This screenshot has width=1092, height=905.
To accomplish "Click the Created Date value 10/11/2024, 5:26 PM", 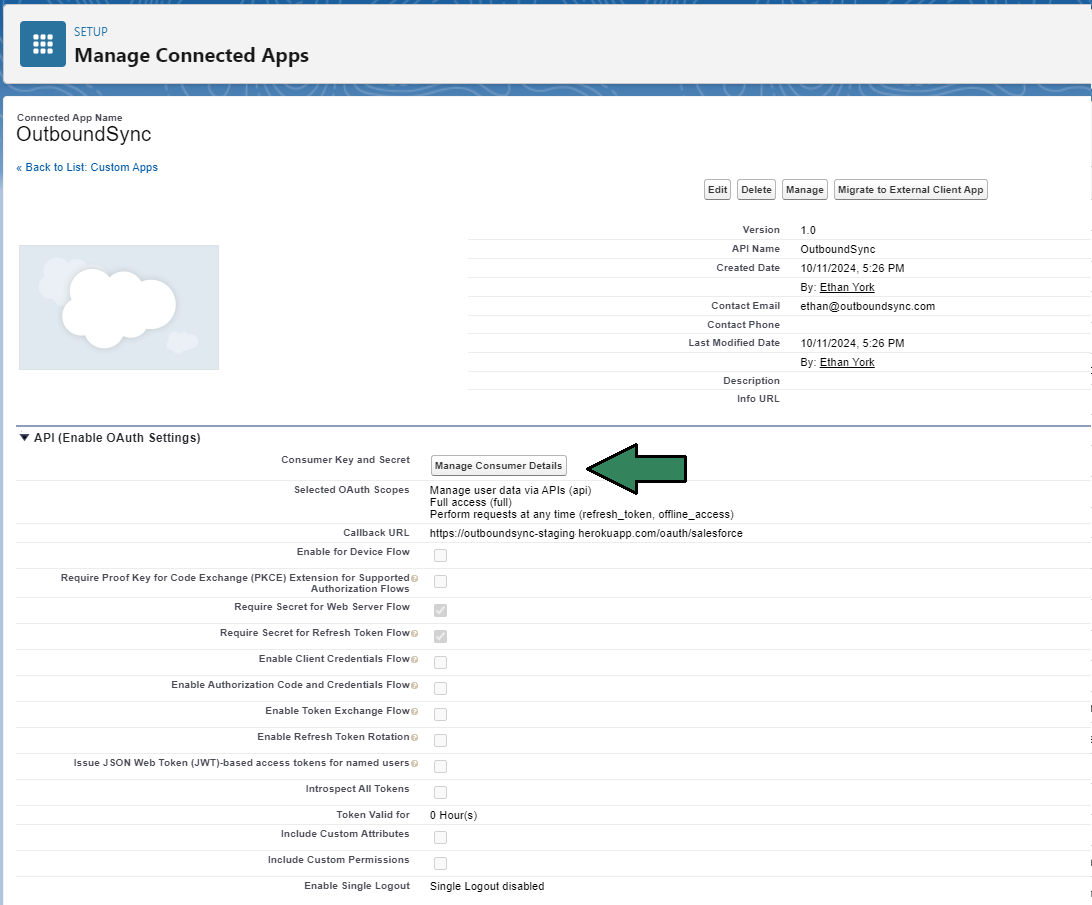I will (852, 268).
